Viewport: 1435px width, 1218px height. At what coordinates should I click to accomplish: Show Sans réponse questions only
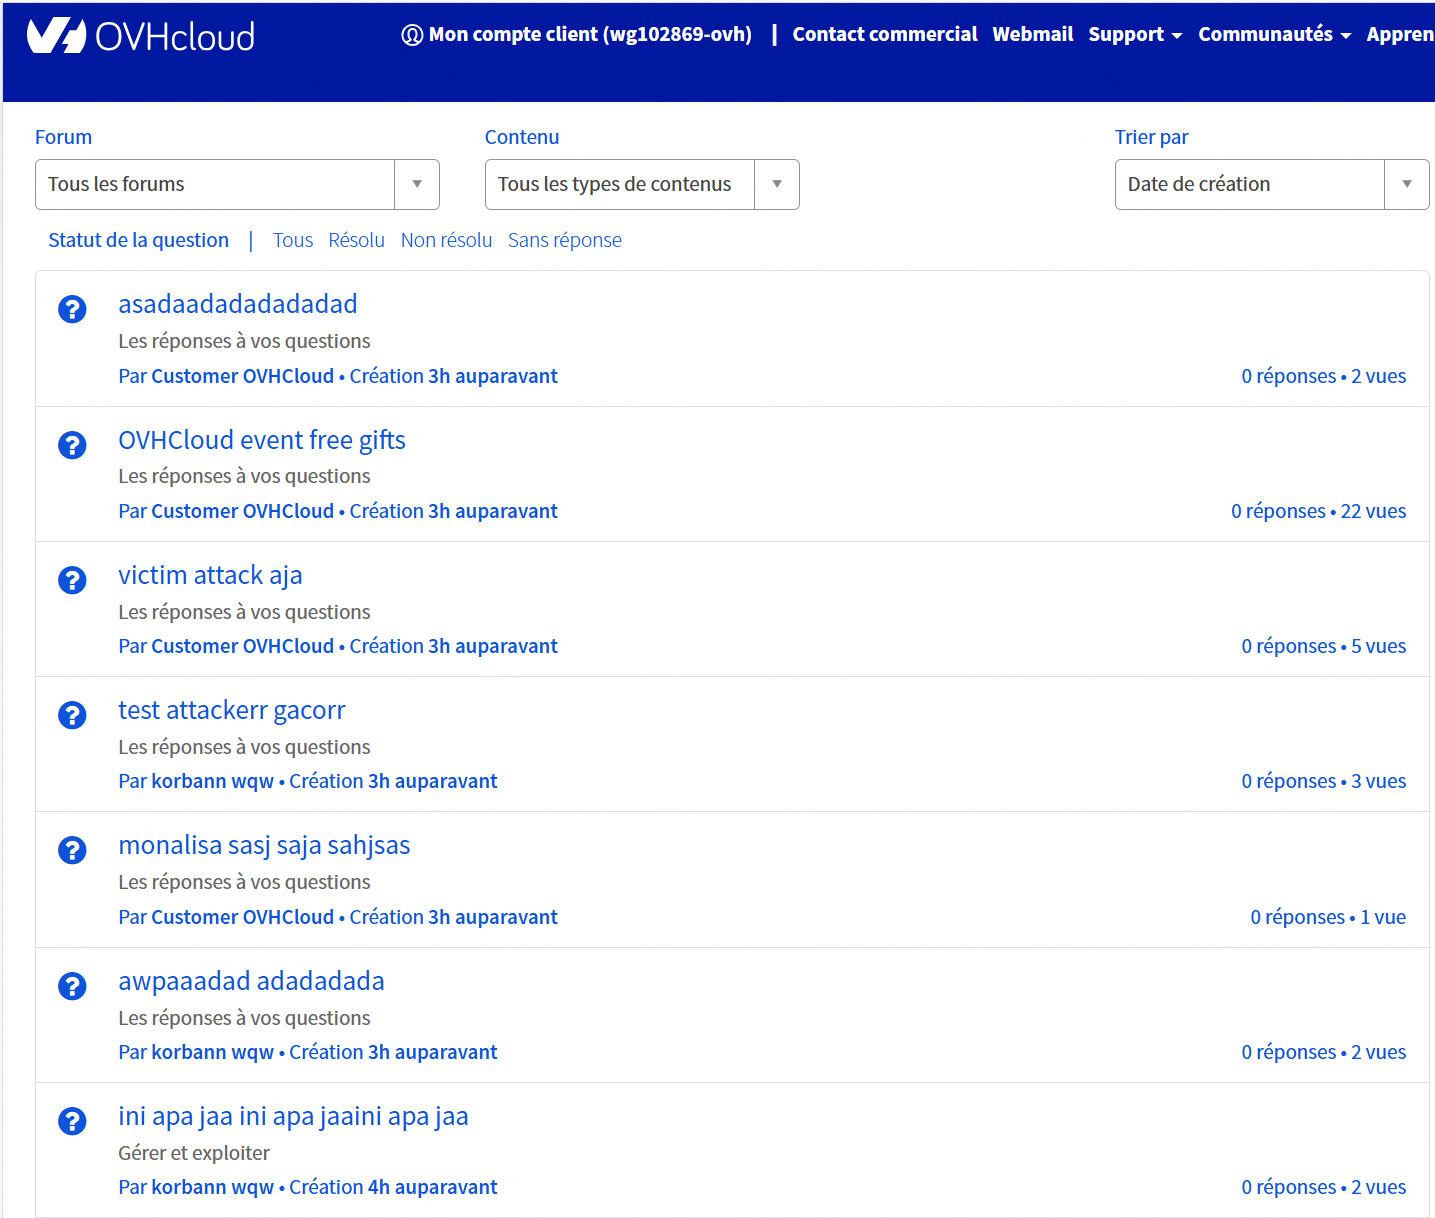click(564, 240)
